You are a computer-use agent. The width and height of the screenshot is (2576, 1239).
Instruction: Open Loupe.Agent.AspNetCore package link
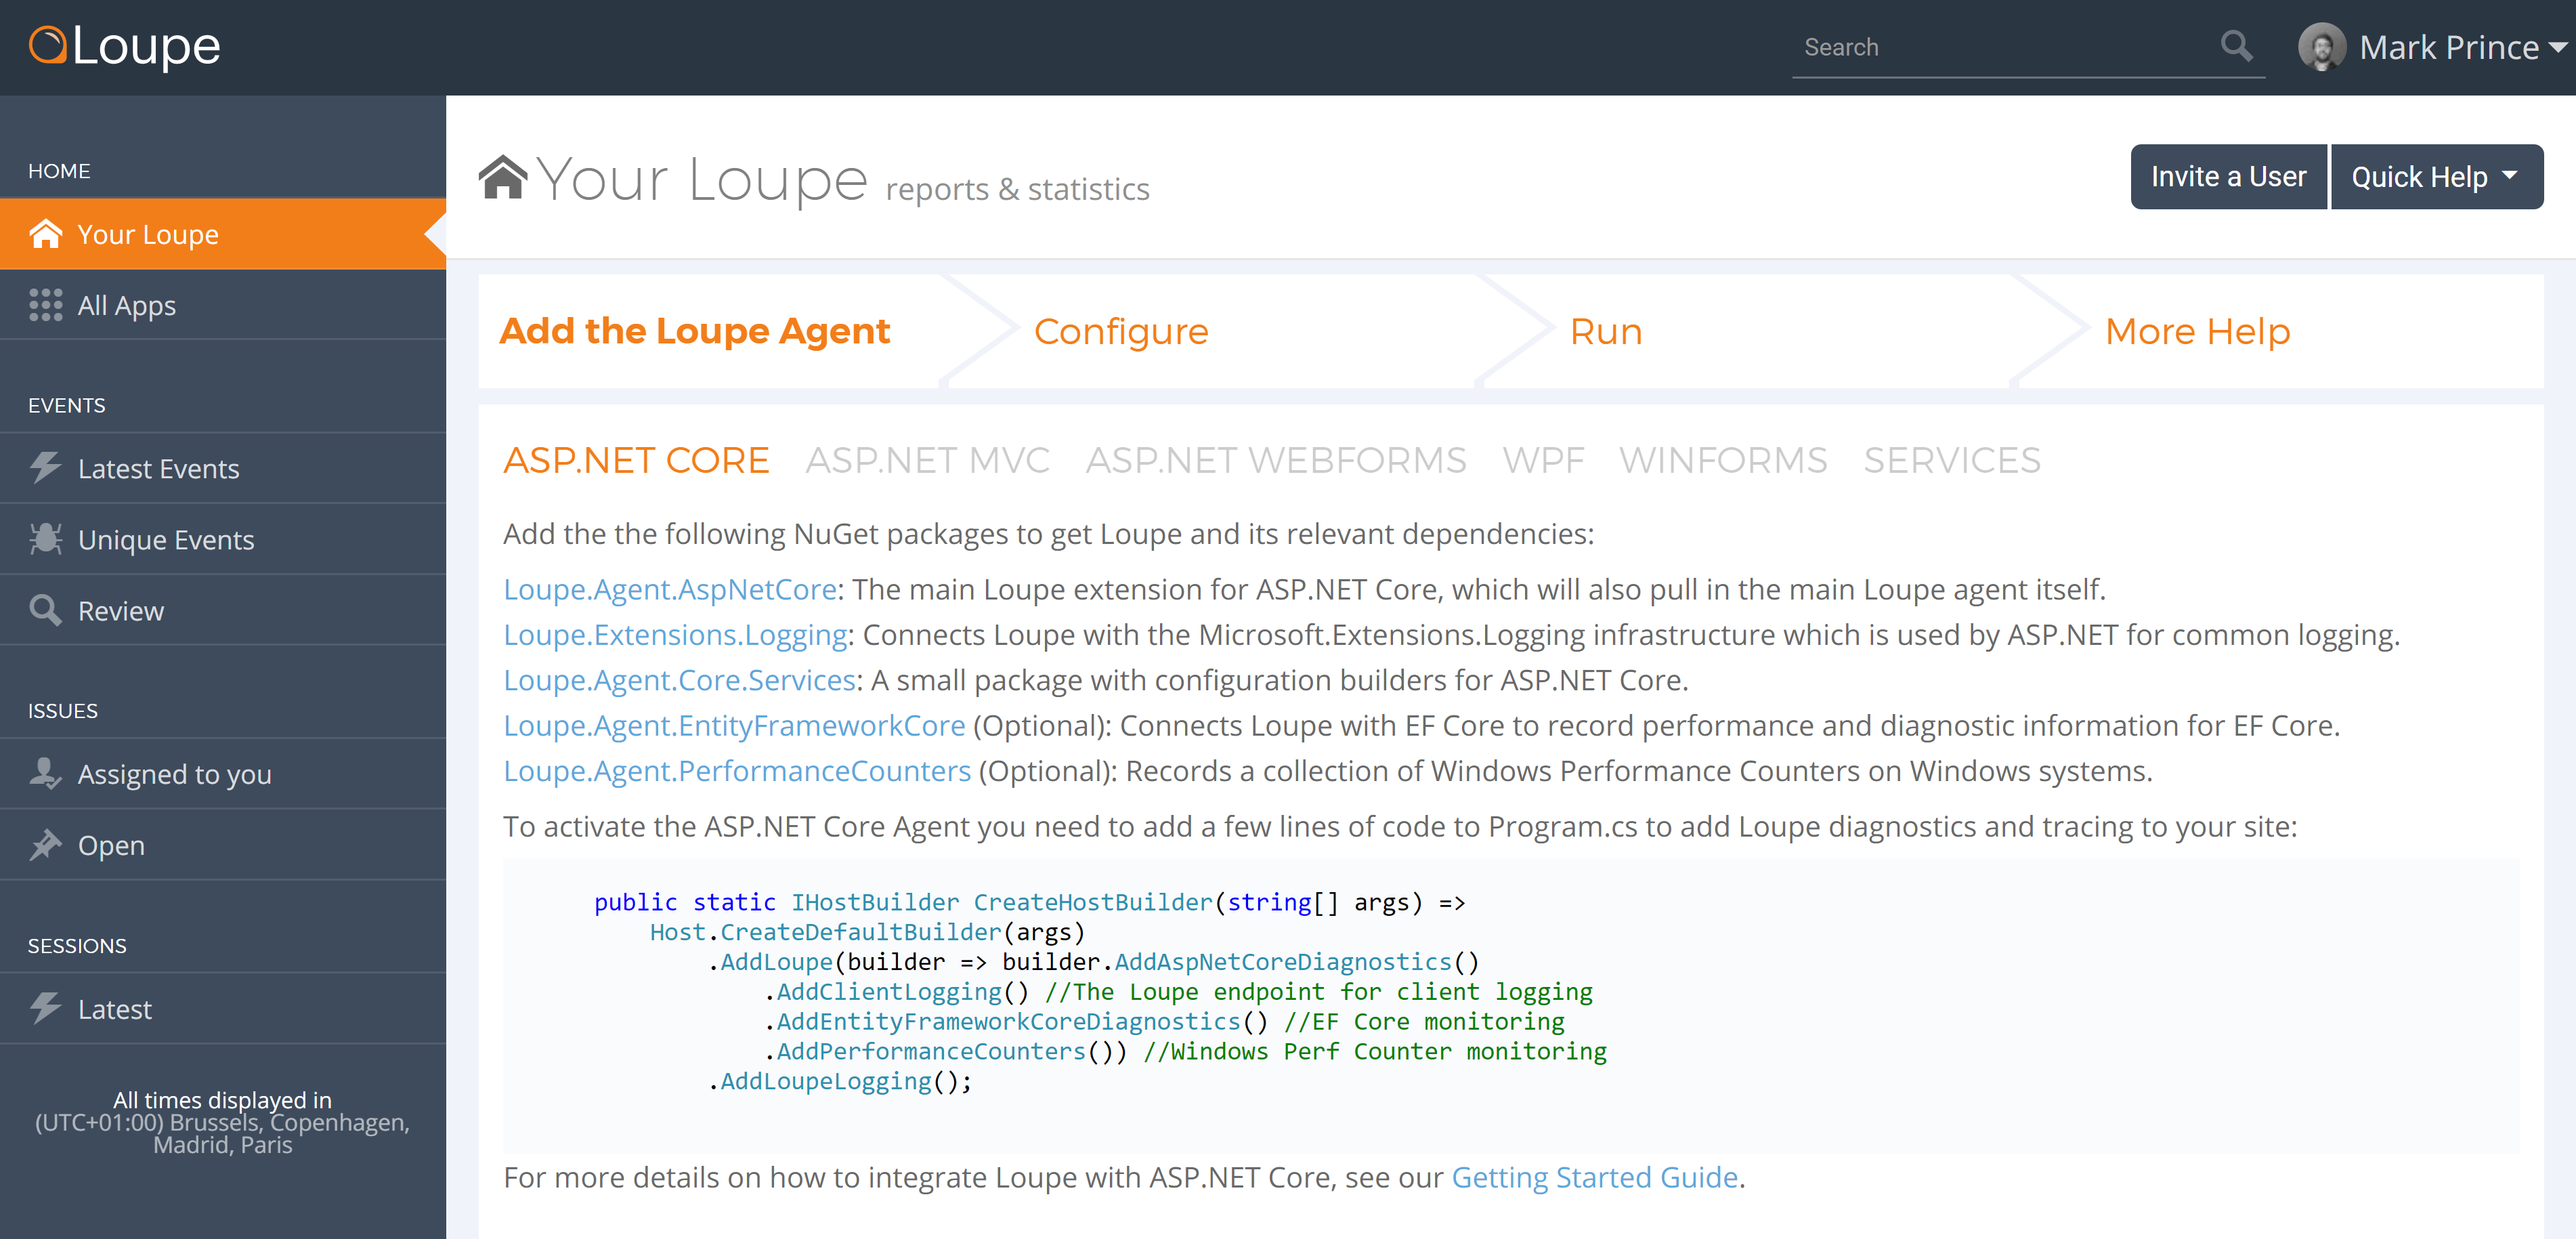tap(670, 589)
